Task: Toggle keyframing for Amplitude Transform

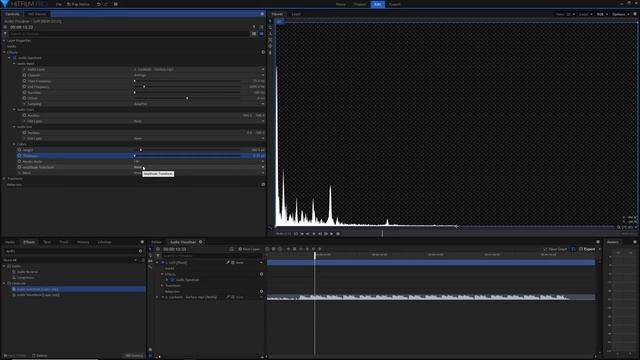Action: tap(19, 167)
